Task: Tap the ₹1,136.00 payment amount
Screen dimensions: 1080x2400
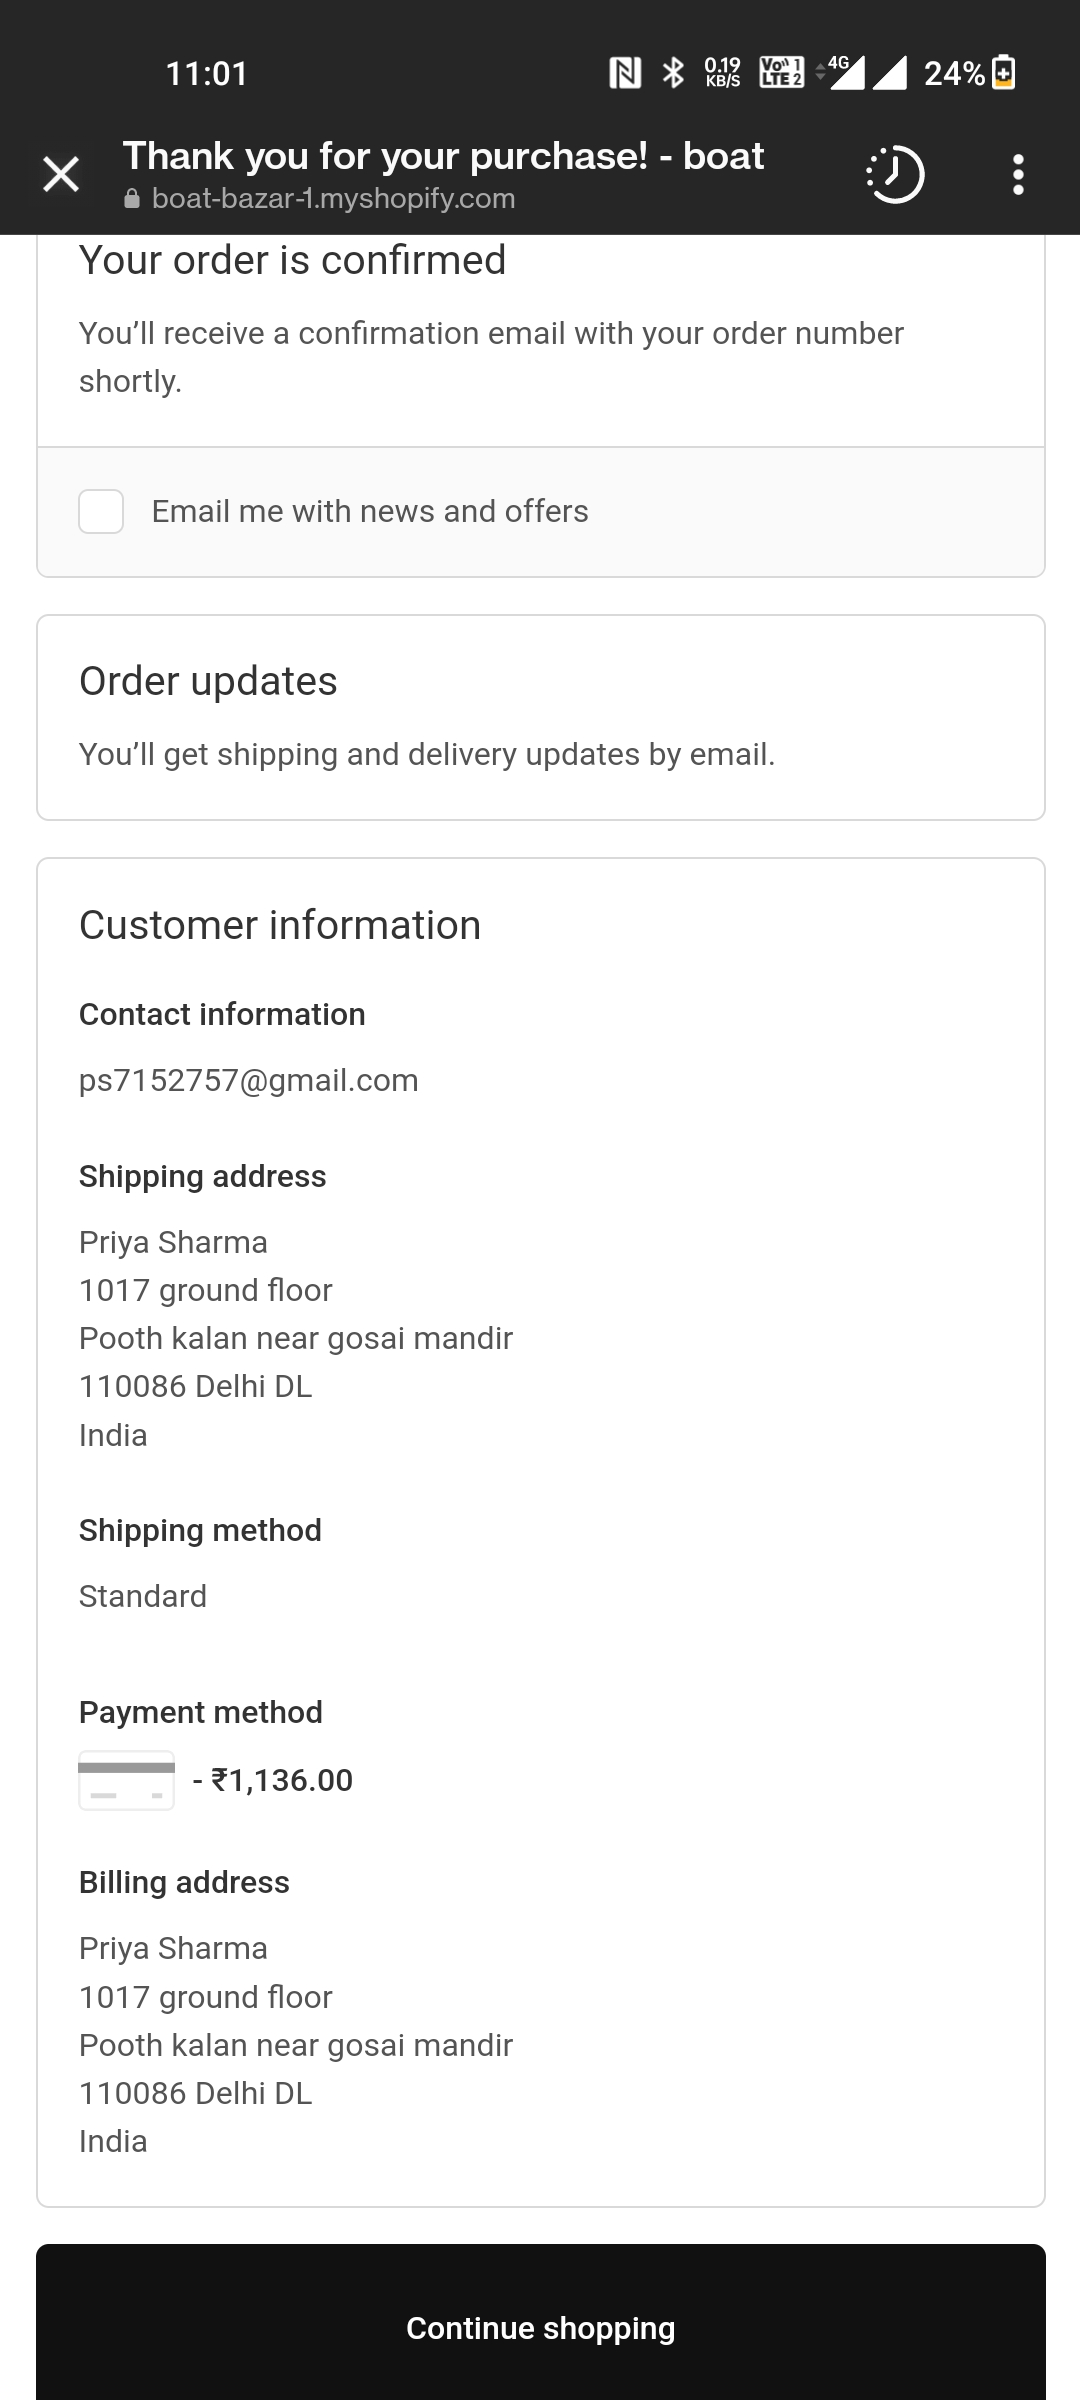Action: pyautogui.click(x=282, y=1780)
